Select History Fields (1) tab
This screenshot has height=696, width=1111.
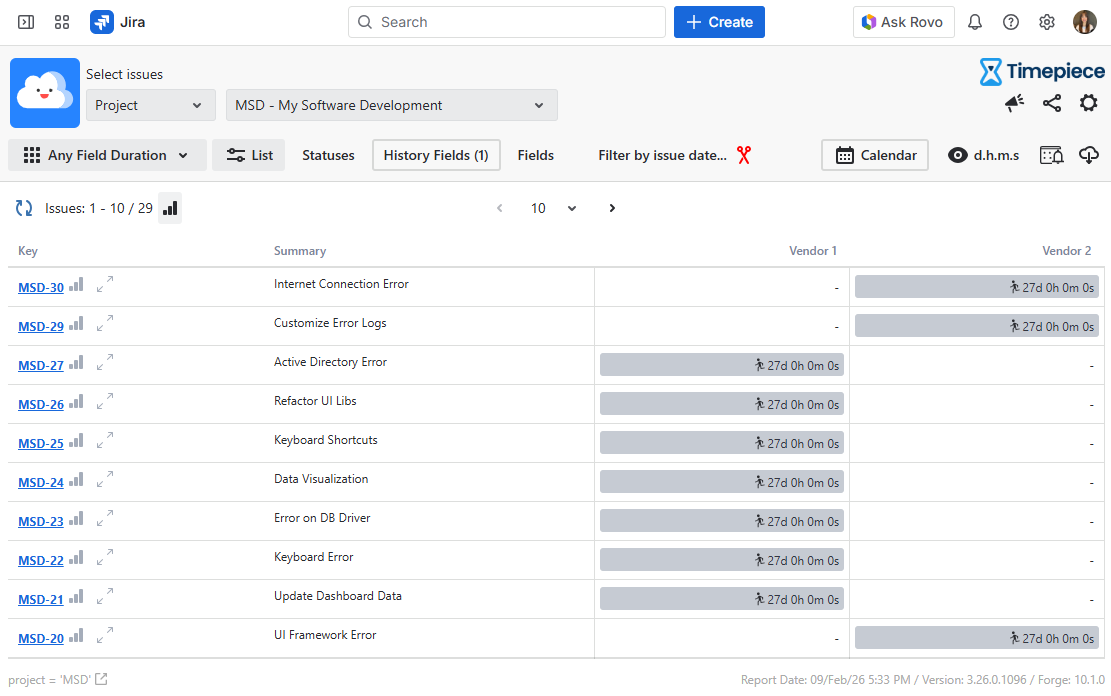pos(436,155)
